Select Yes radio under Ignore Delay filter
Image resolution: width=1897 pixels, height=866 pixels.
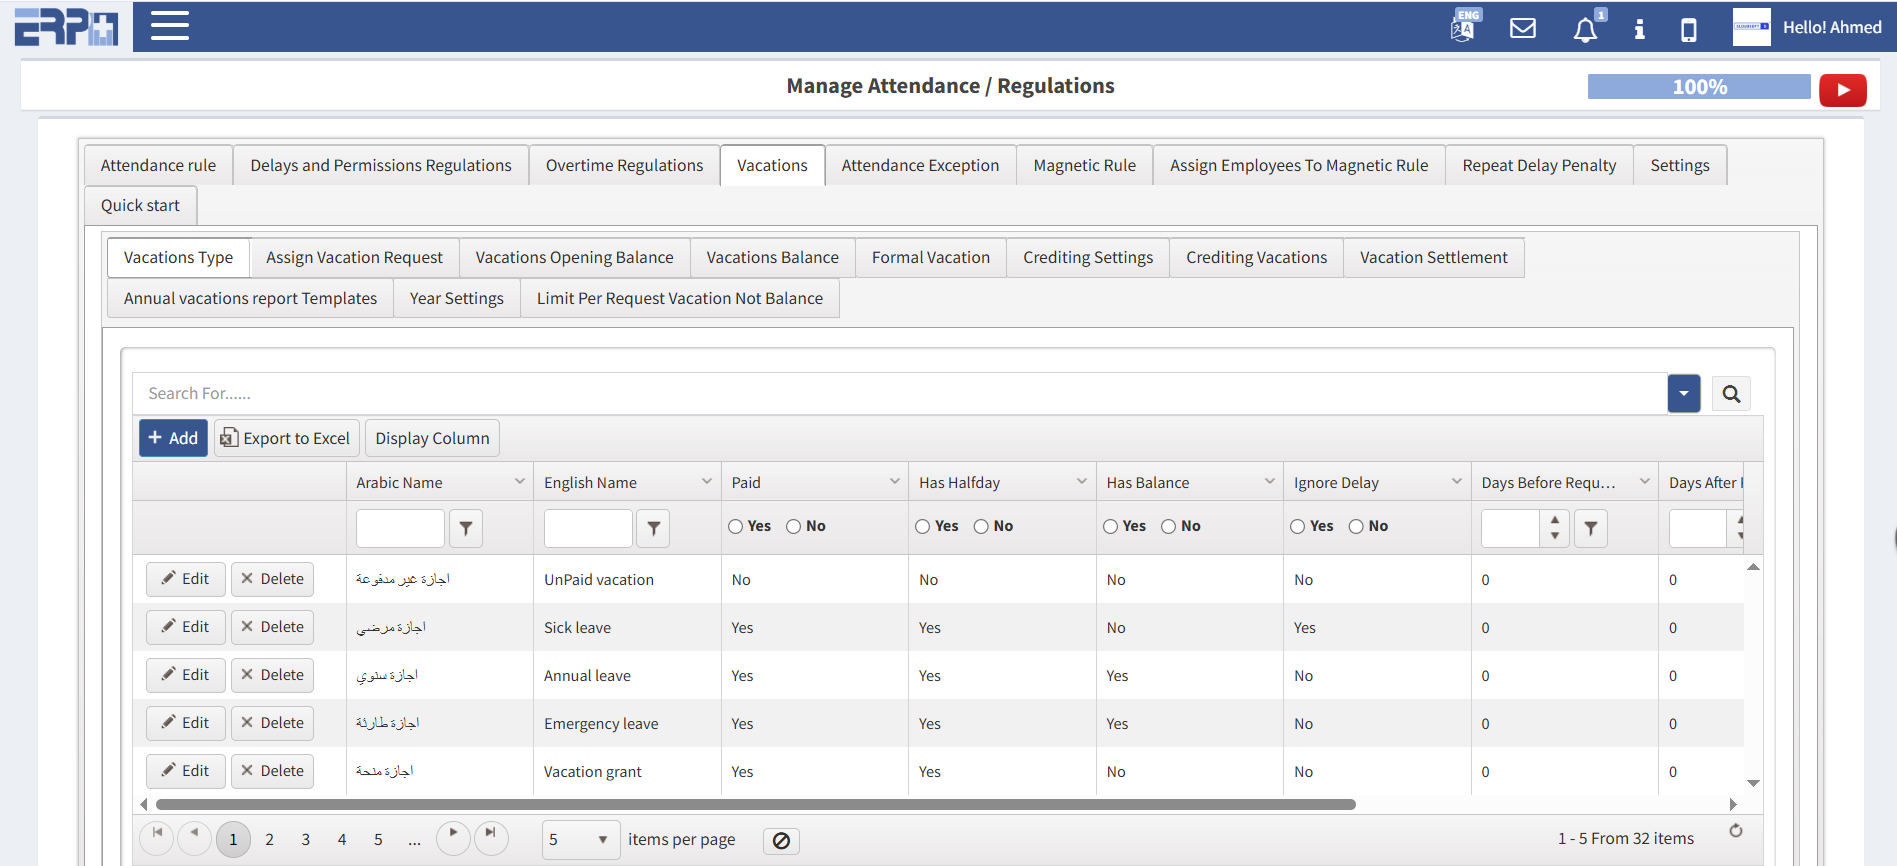click(x=1298, y=527)
